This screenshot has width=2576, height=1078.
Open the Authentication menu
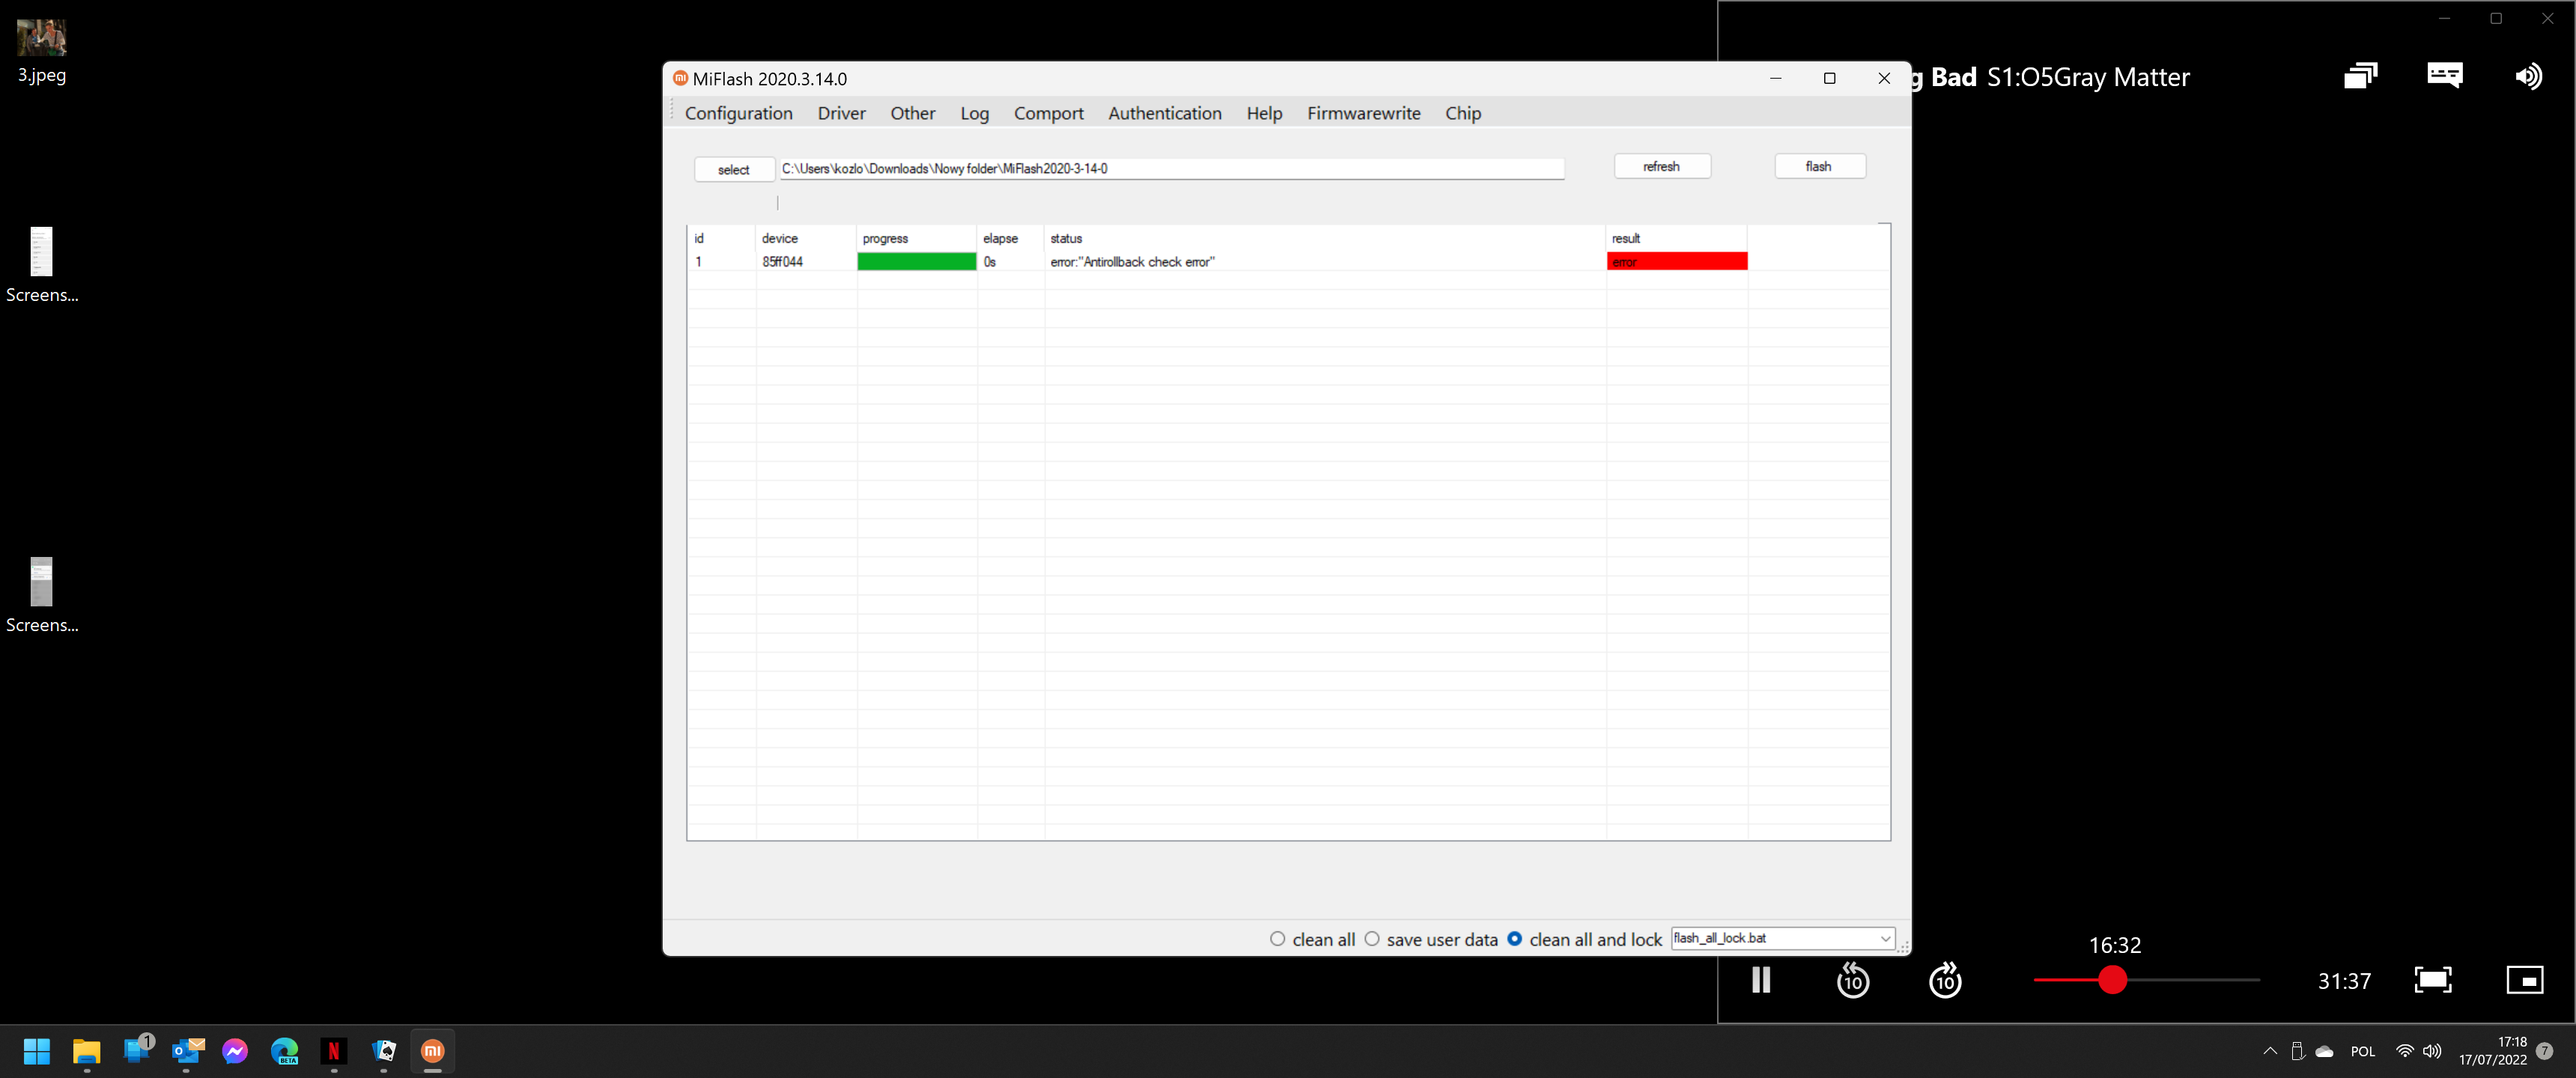1164,113
